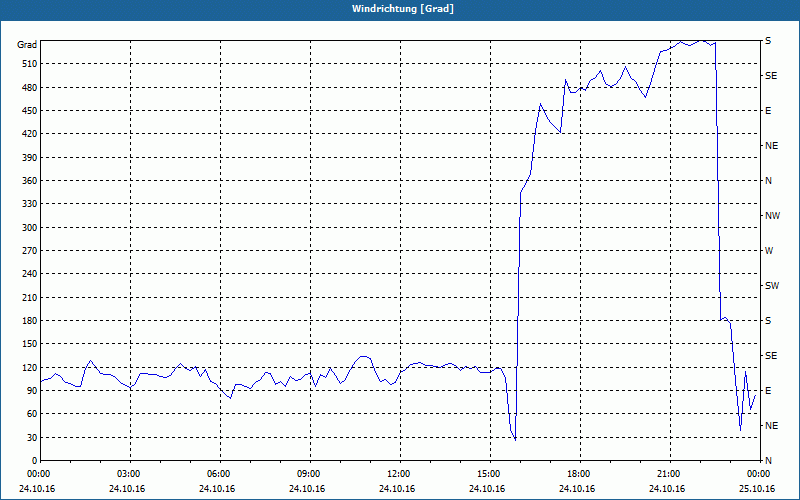Select the 420 y-axis value
This screenshot has width=800, height=500.
(x=30, y=134)
